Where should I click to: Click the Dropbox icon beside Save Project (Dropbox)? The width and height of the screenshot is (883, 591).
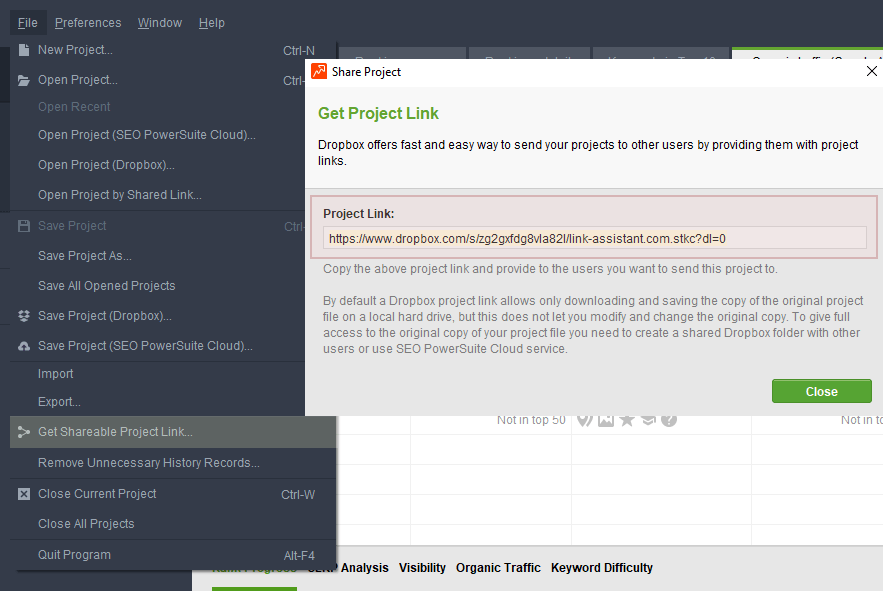coord(24,316)
